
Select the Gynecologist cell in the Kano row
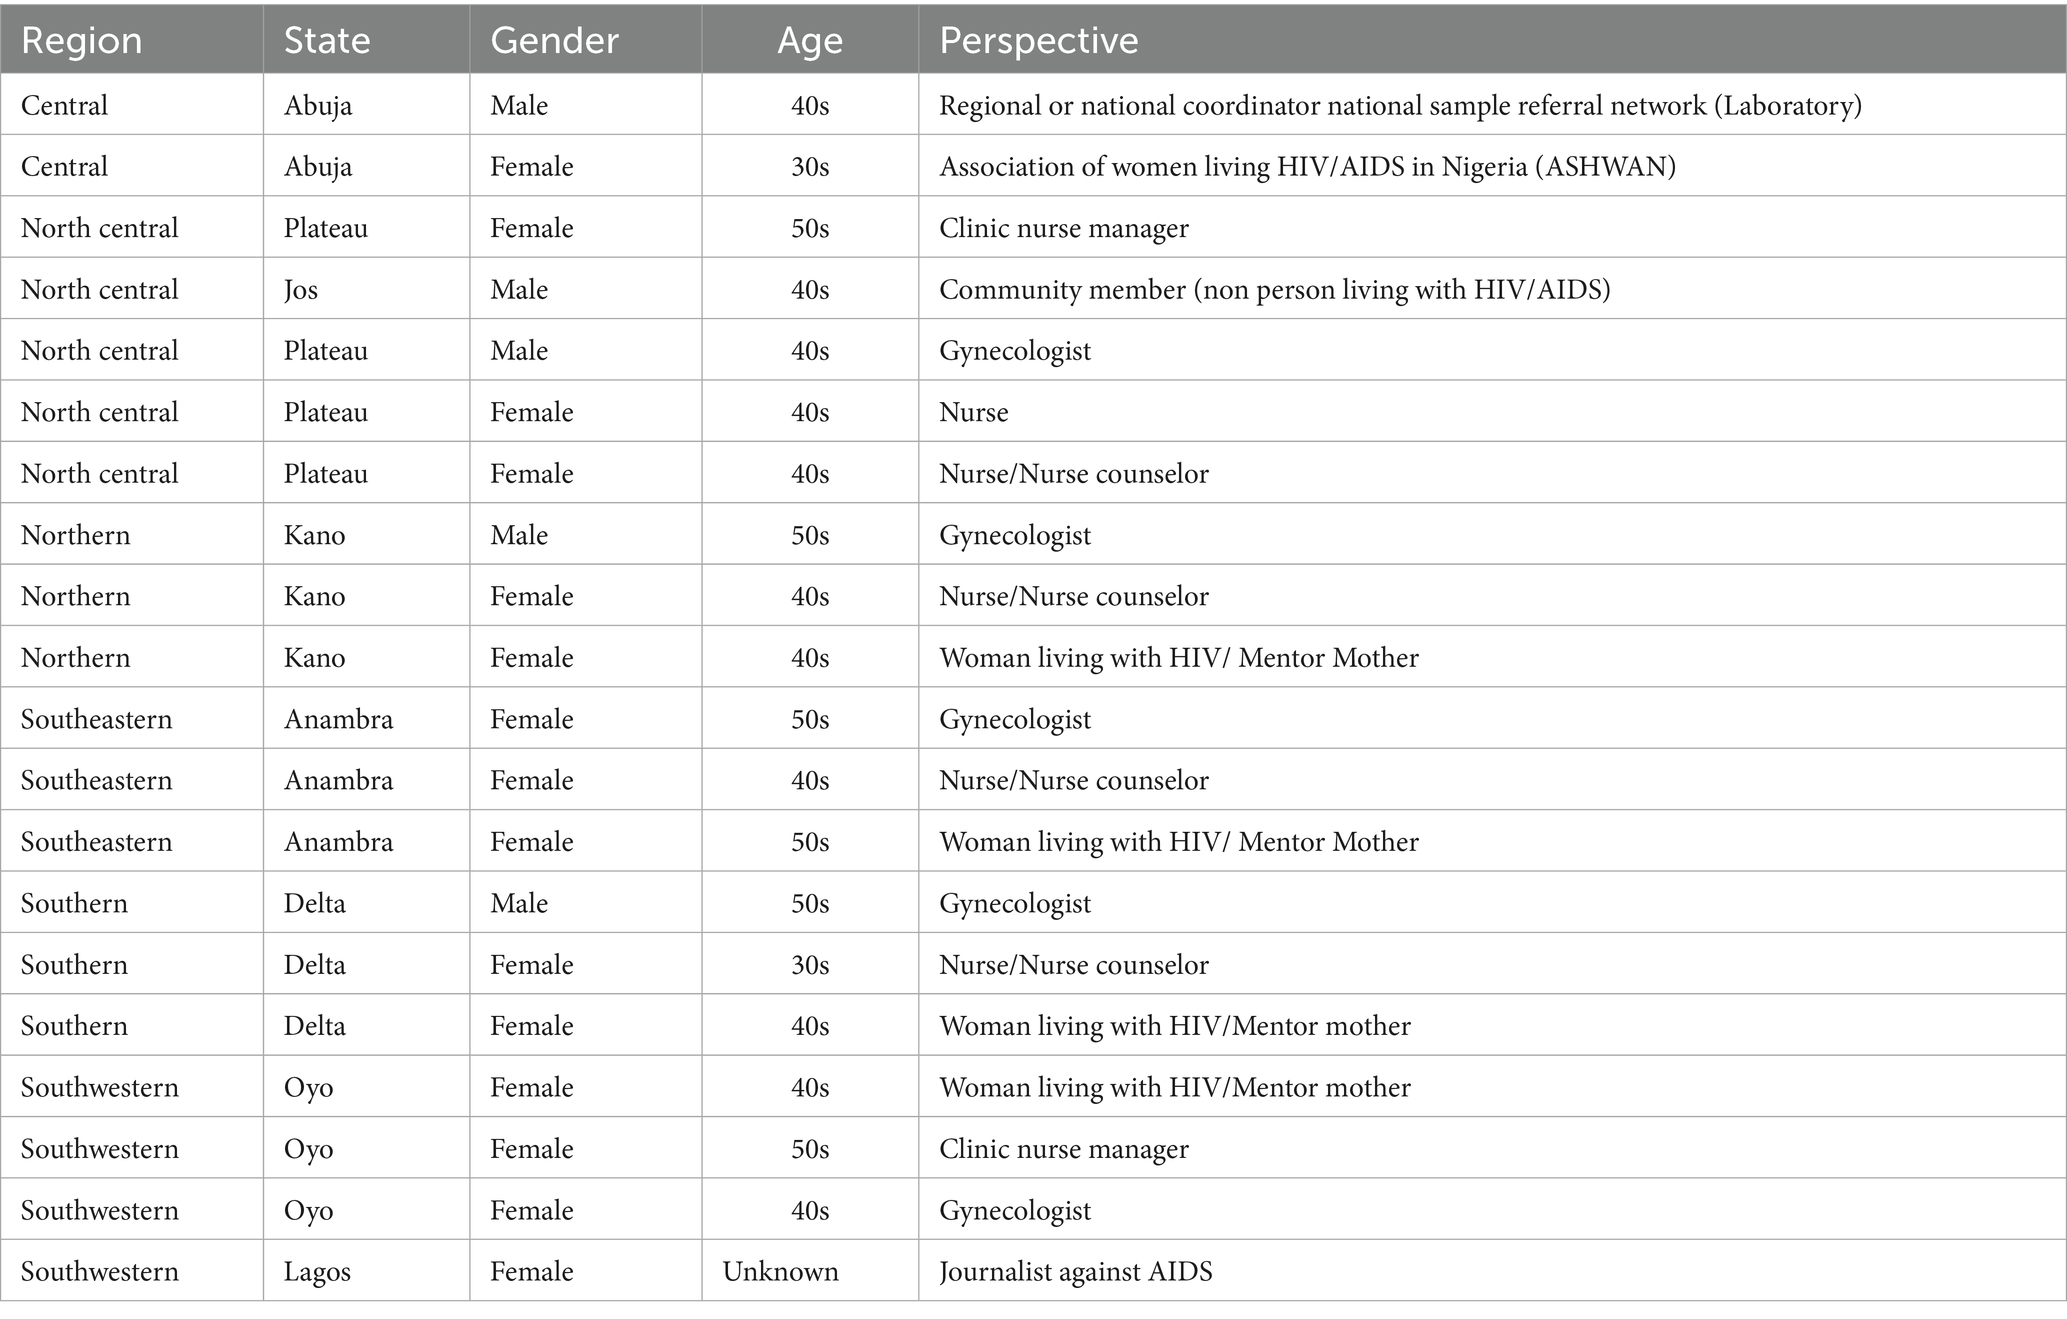tap(1015, 536)
